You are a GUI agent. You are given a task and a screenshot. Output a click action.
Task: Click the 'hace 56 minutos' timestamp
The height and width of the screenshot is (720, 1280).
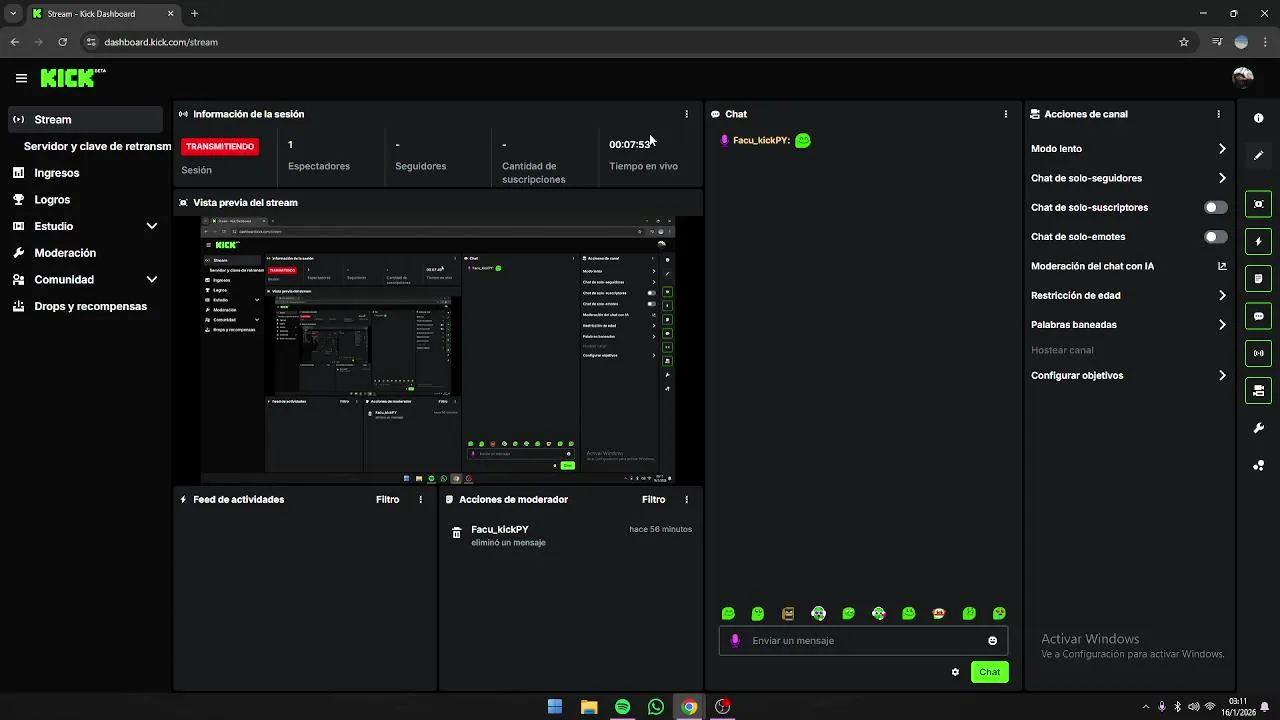660,529
